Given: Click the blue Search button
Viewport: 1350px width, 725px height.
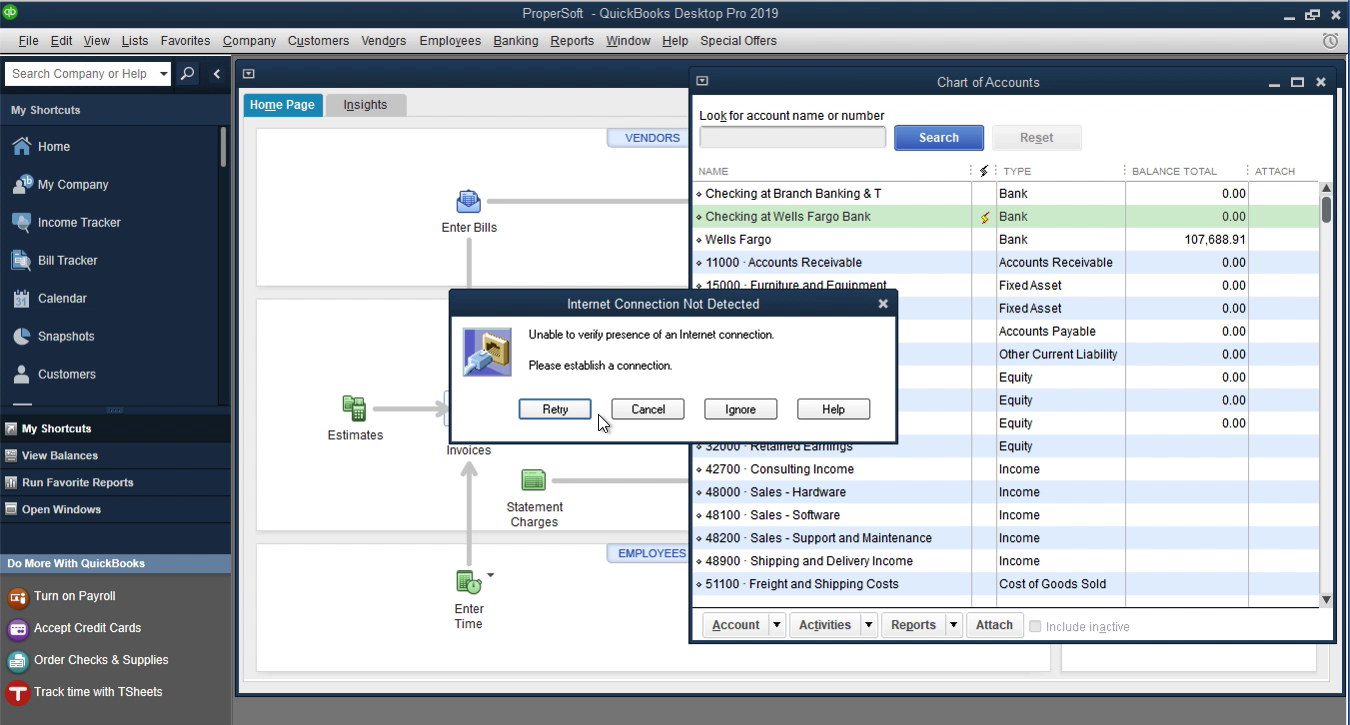Looking at the screenshot, I should pyautogui.click(x=939, y=138).
